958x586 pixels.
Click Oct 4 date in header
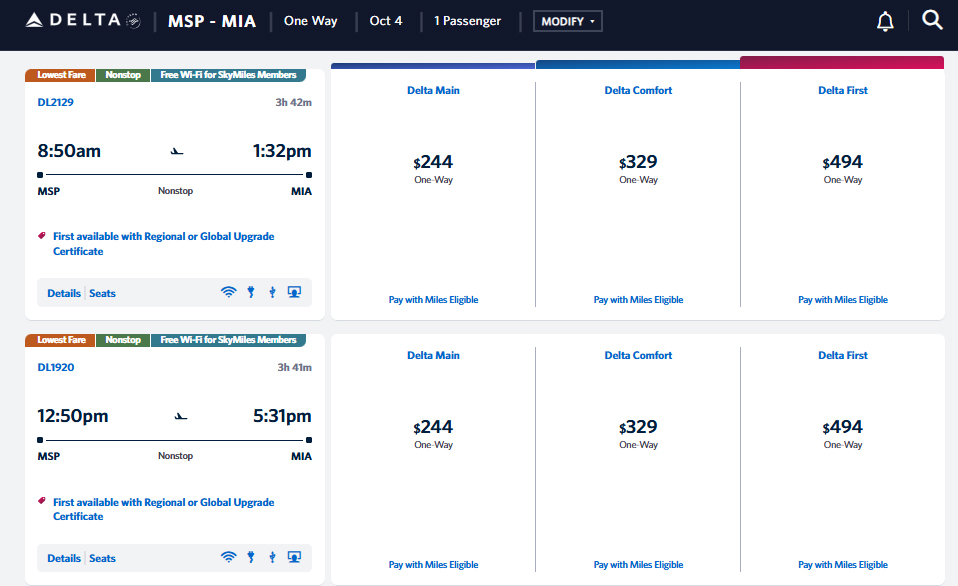point(386,21)
